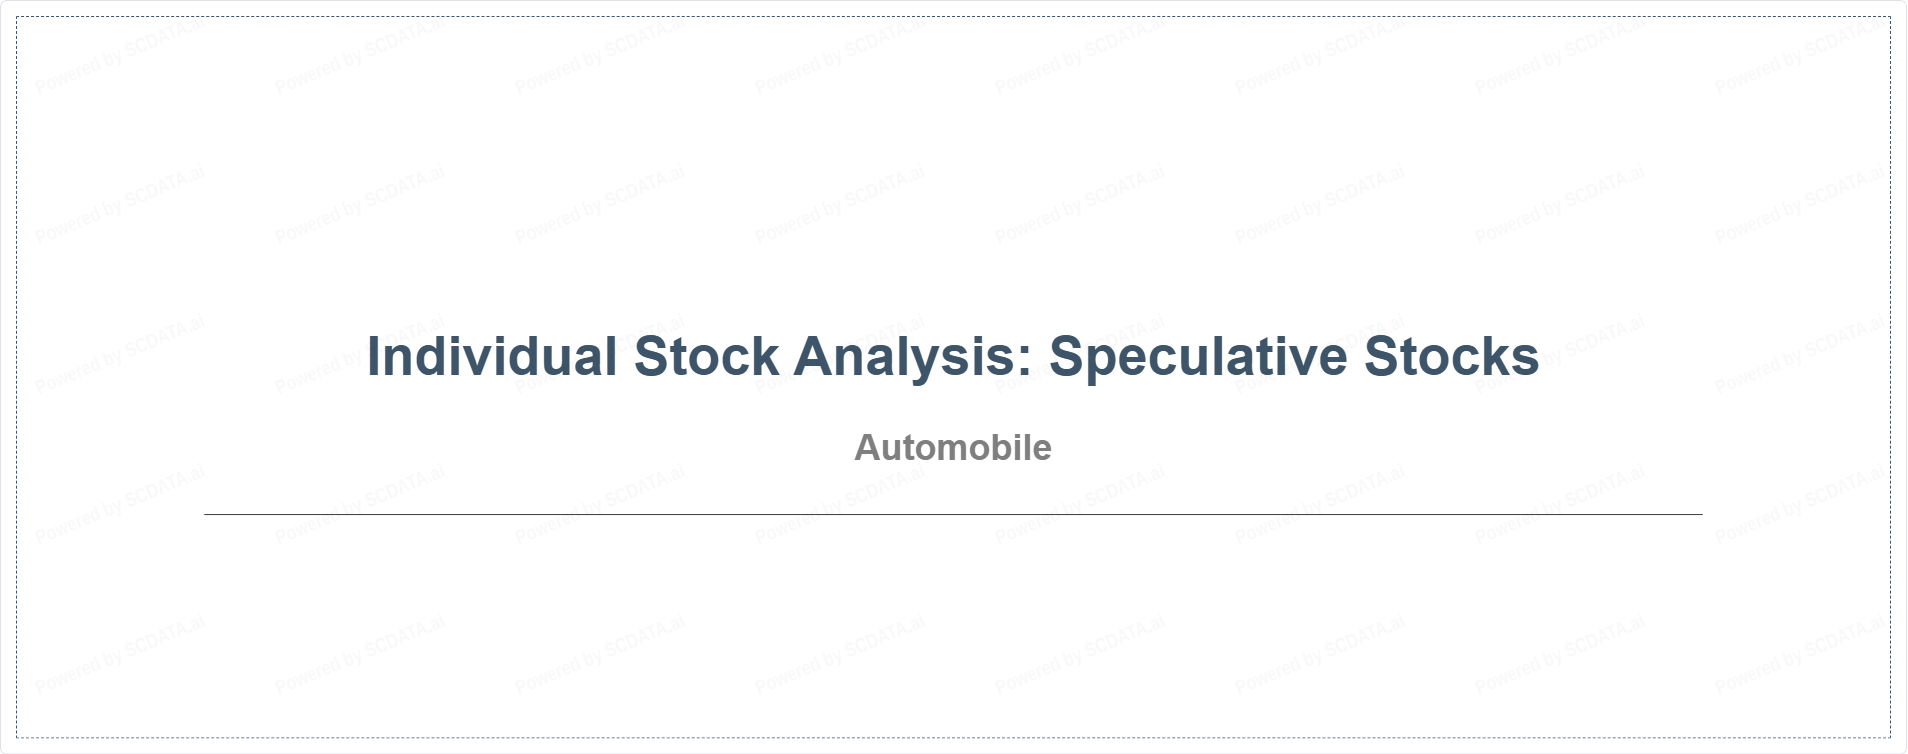Screen dimensions: 1908x754
Task: Click the capital "I" starting the title
Action: (374, 357)
